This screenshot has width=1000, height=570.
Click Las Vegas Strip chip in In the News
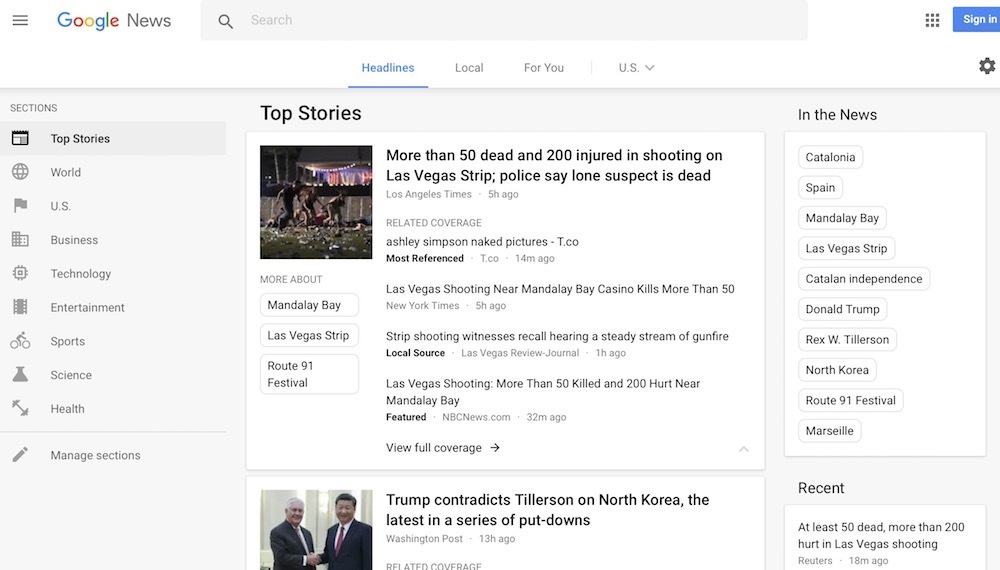[846, 248]
